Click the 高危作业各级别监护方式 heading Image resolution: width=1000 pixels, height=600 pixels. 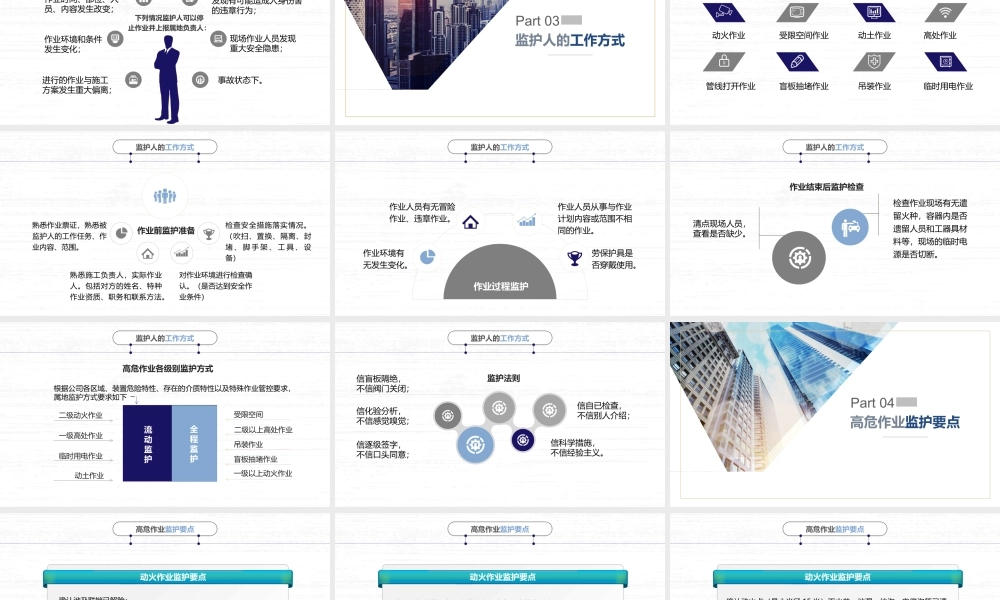point(167,369)
